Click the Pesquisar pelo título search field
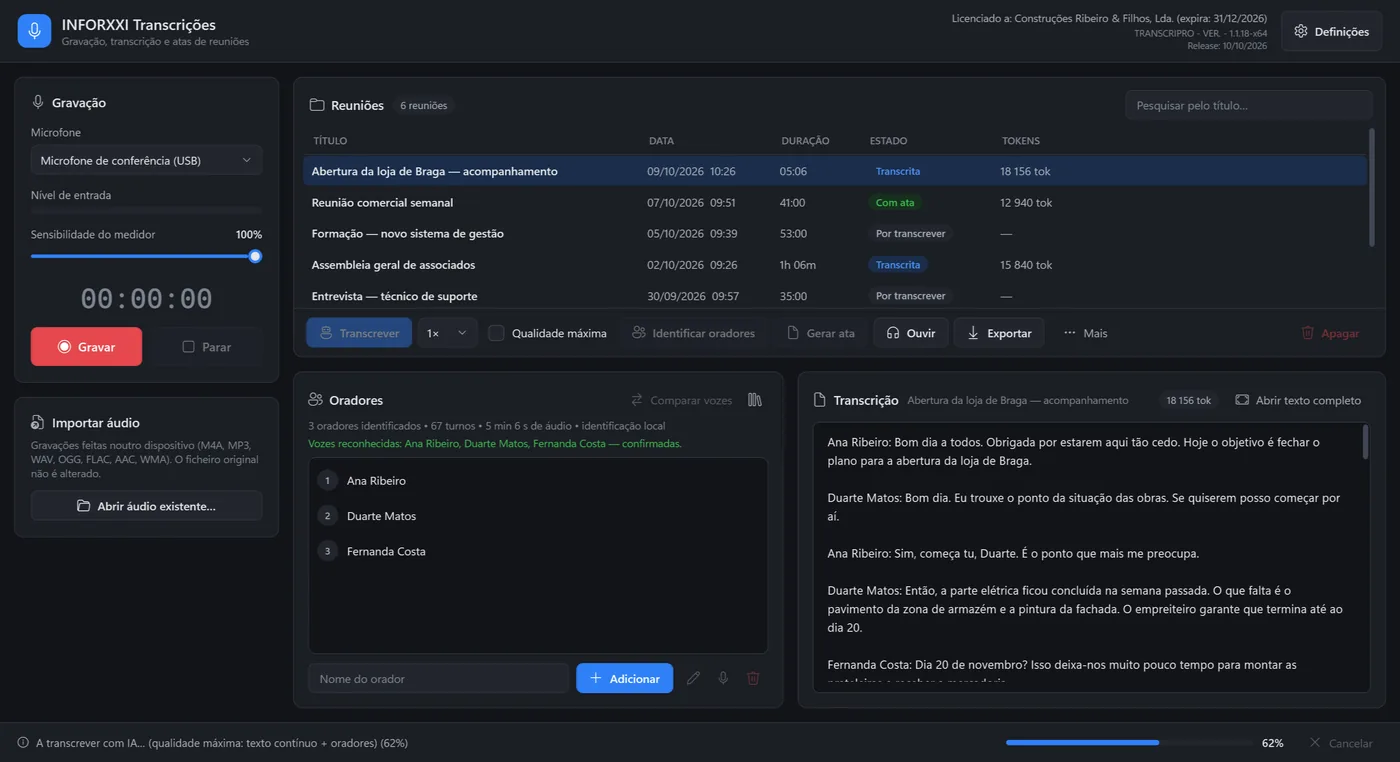Screen dimensions: 1400x762 click(x=1249, y=105)
